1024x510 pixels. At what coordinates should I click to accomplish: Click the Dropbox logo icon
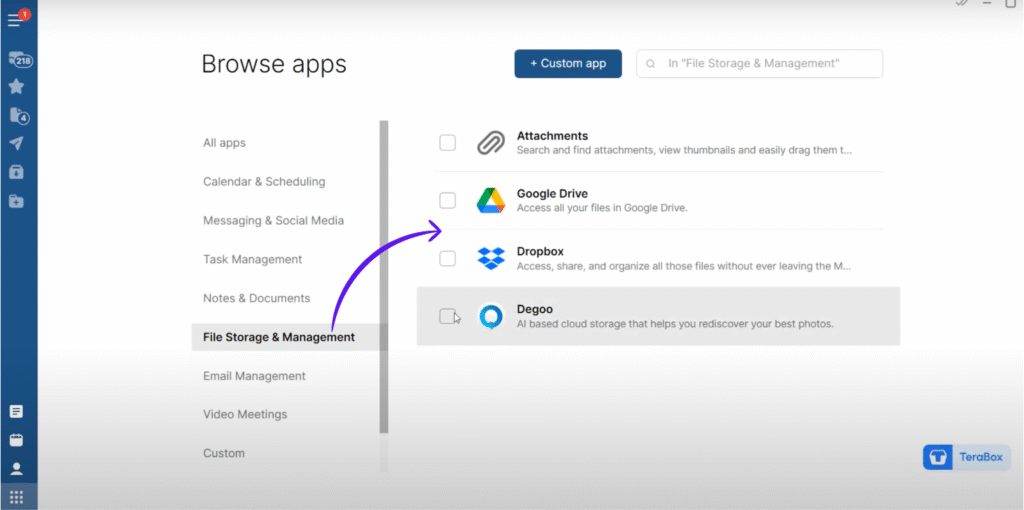491,258
